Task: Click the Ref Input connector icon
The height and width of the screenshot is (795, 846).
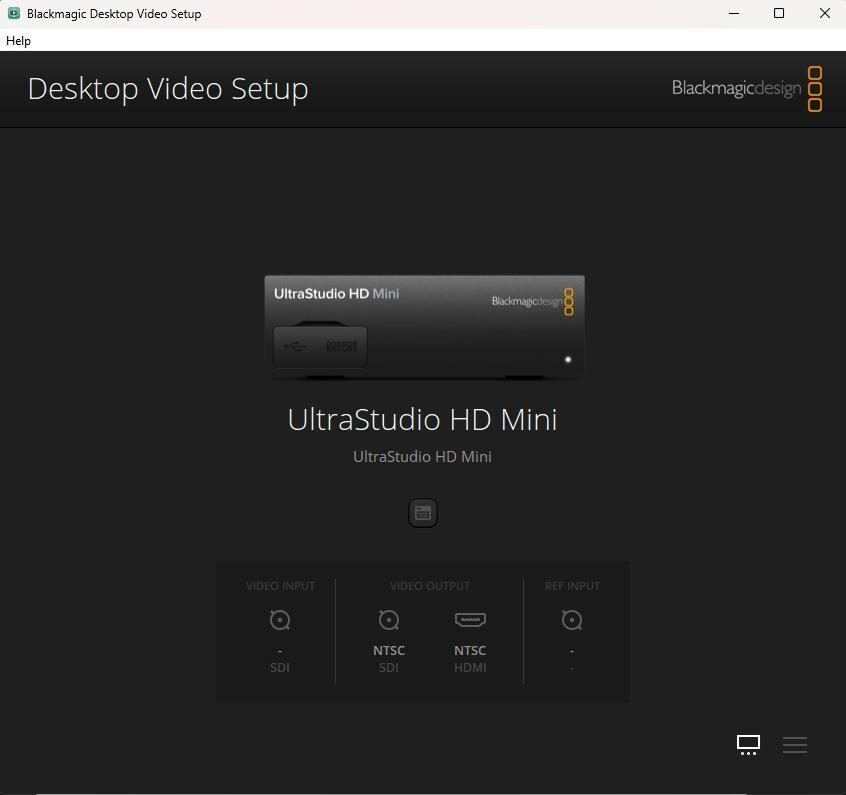Action: (x=571, y=620)
